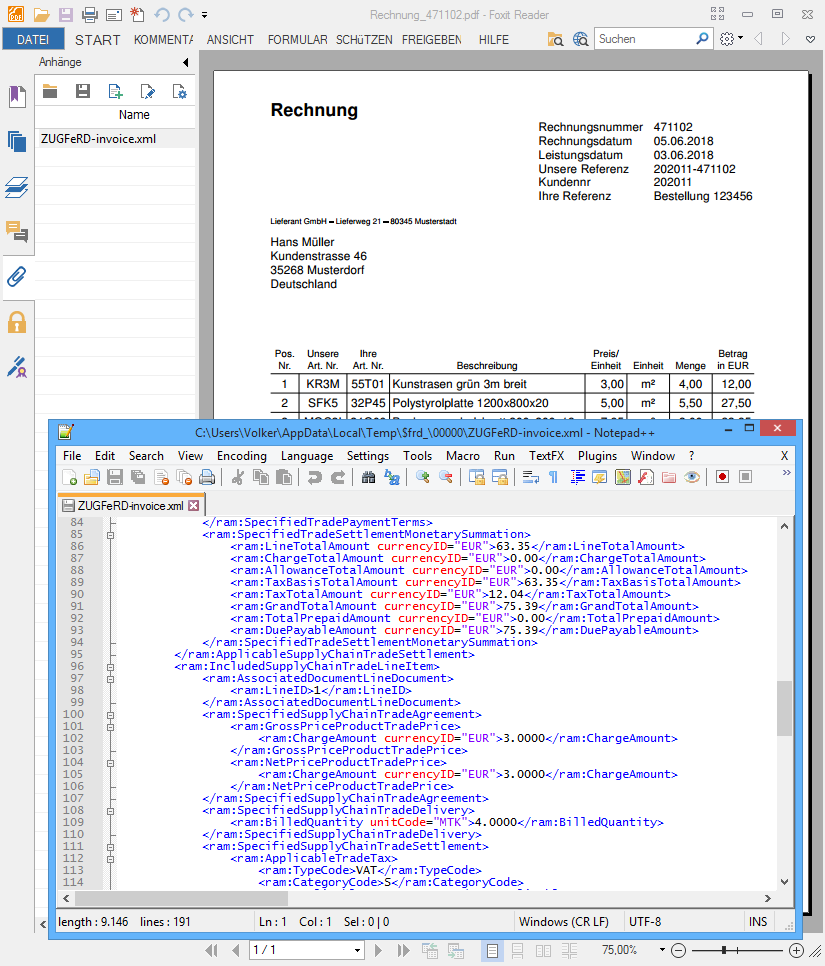Click the DATEI button

(x=33, y=40)
